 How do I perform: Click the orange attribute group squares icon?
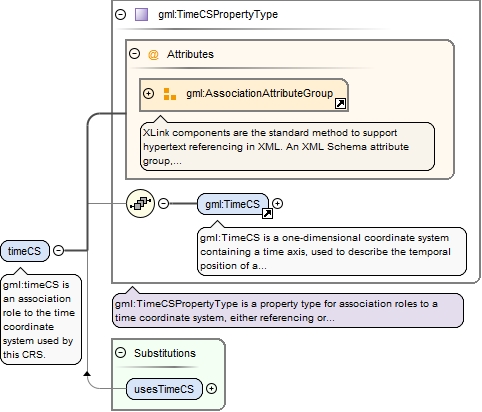[170, 94]
